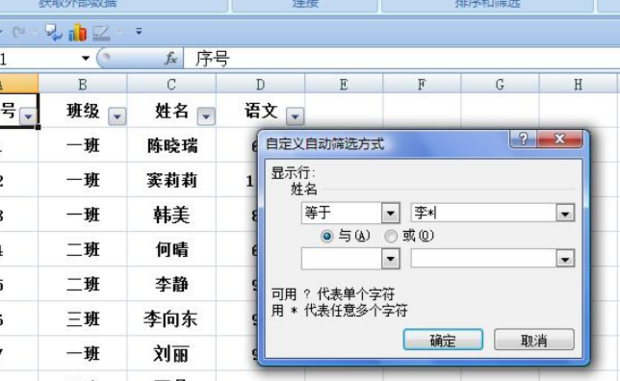Click the 一班 cell in 陈晓瑞 row

point(83,145)
